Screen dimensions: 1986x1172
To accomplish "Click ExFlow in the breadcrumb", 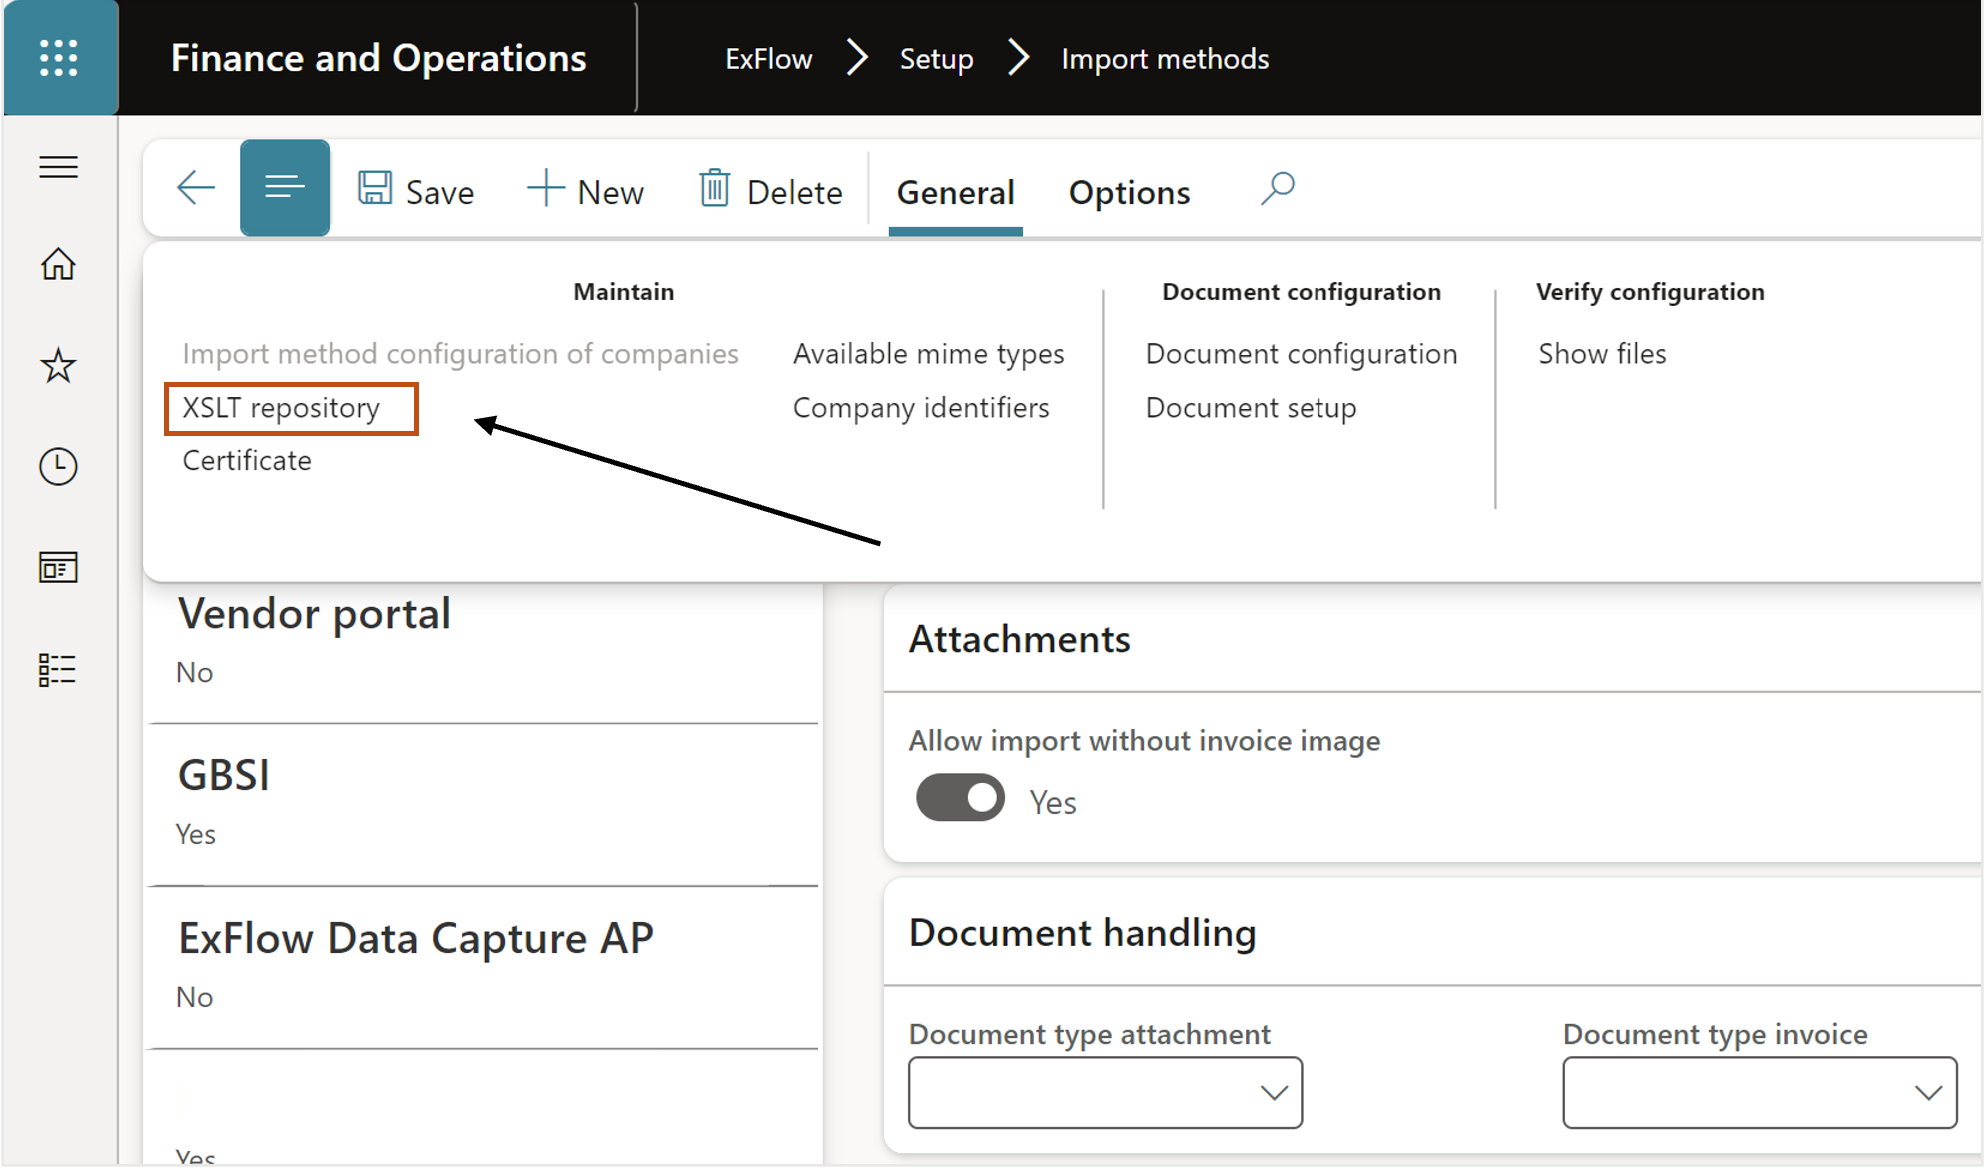I will [768, 59].
